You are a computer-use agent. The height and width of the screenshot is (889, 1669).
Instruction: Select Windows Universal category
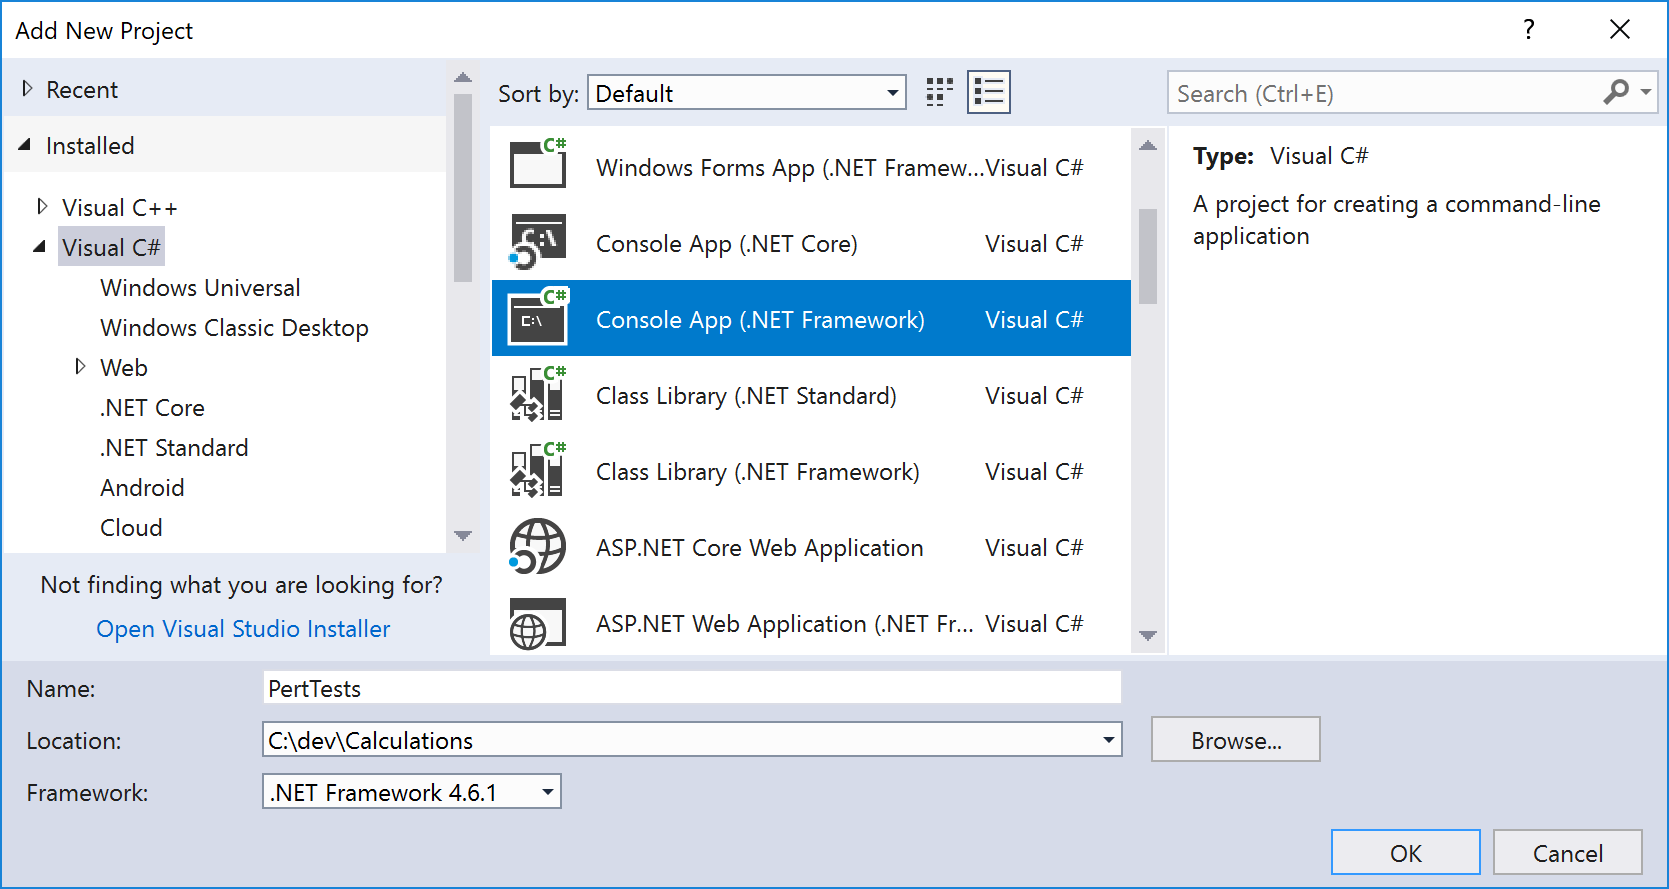(200, 288)
